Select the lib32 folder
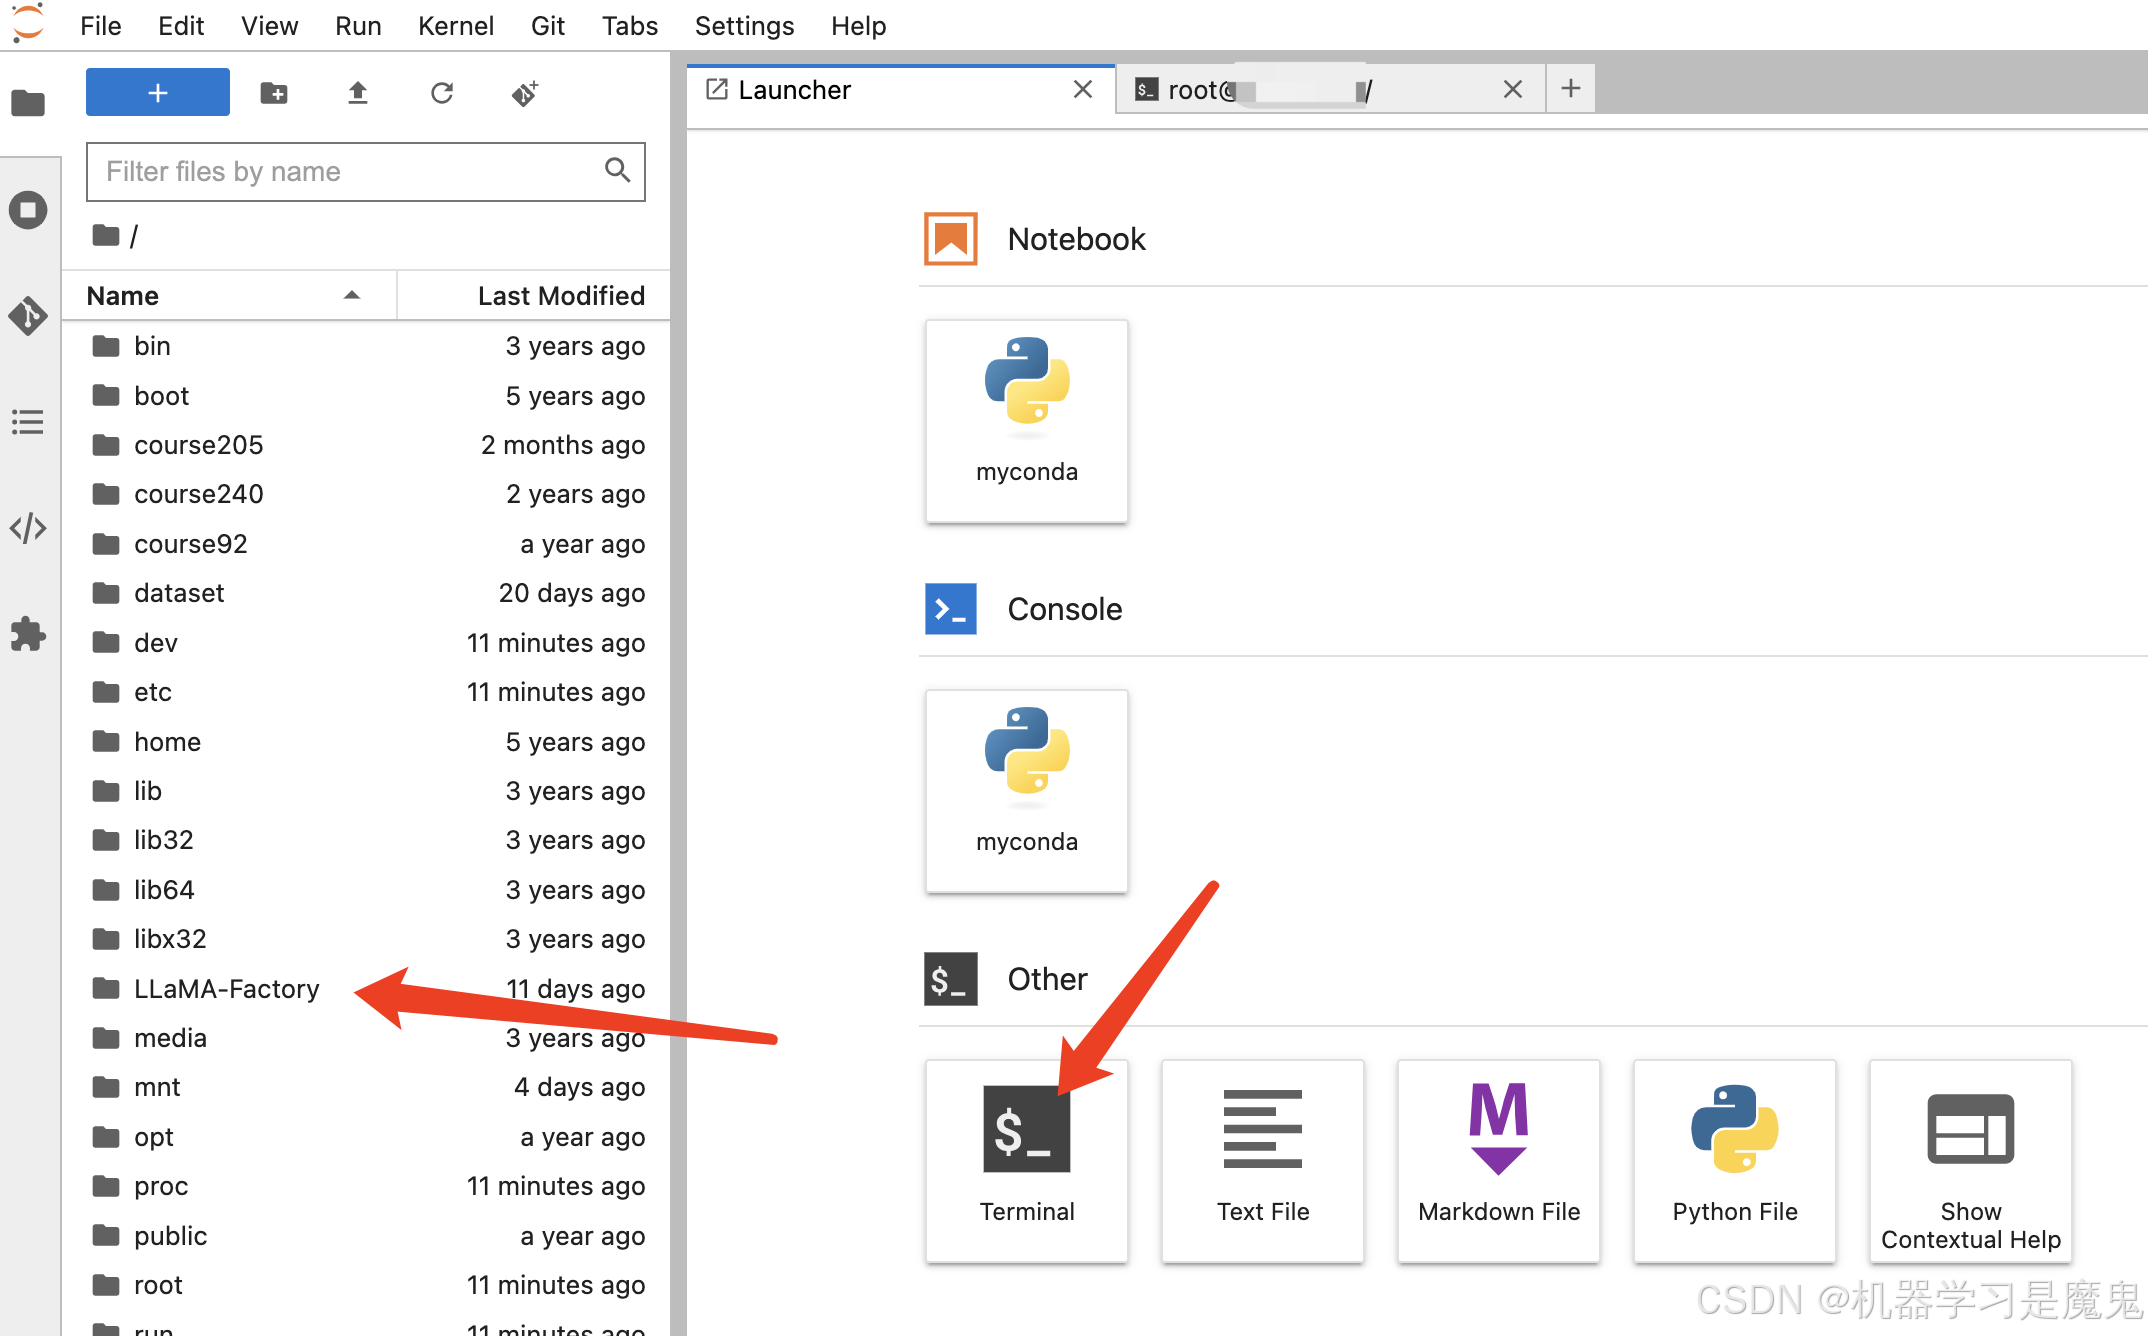This screenshot has width=2148, height=1336. point(366,840)
